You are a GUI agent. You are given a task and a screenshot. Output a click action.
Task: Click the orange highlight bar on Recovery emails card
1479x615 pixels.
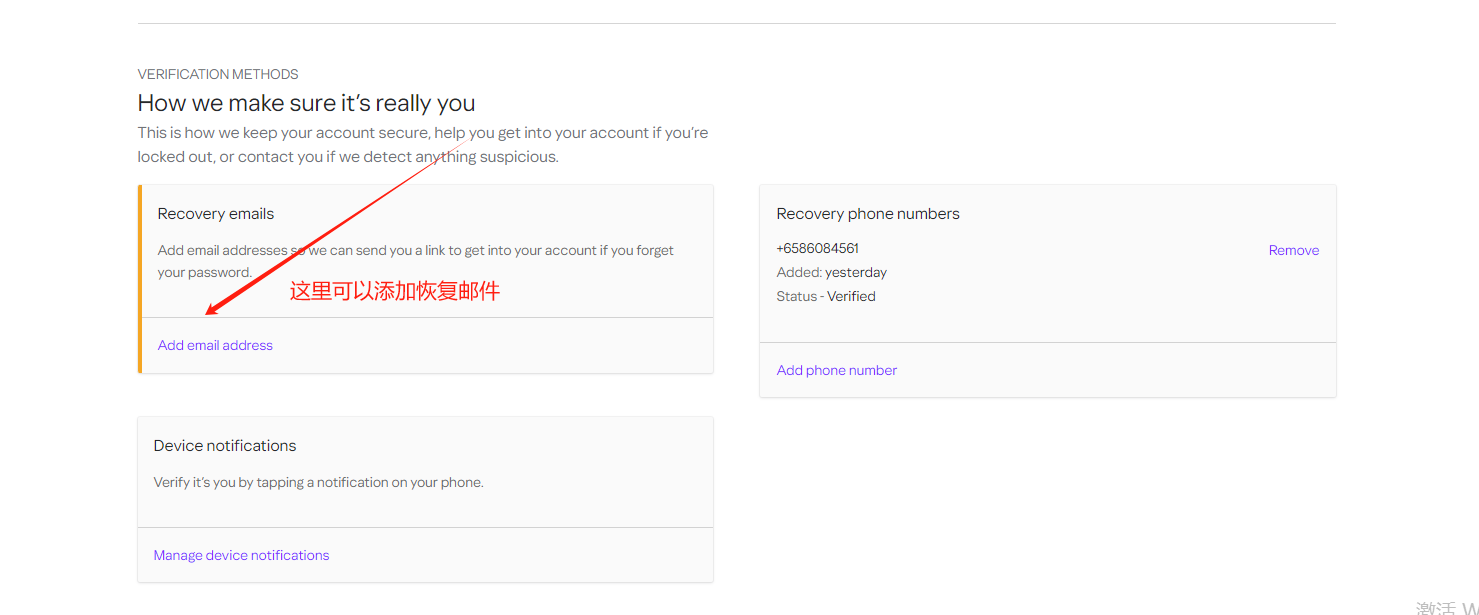click(x=140, y=279)
